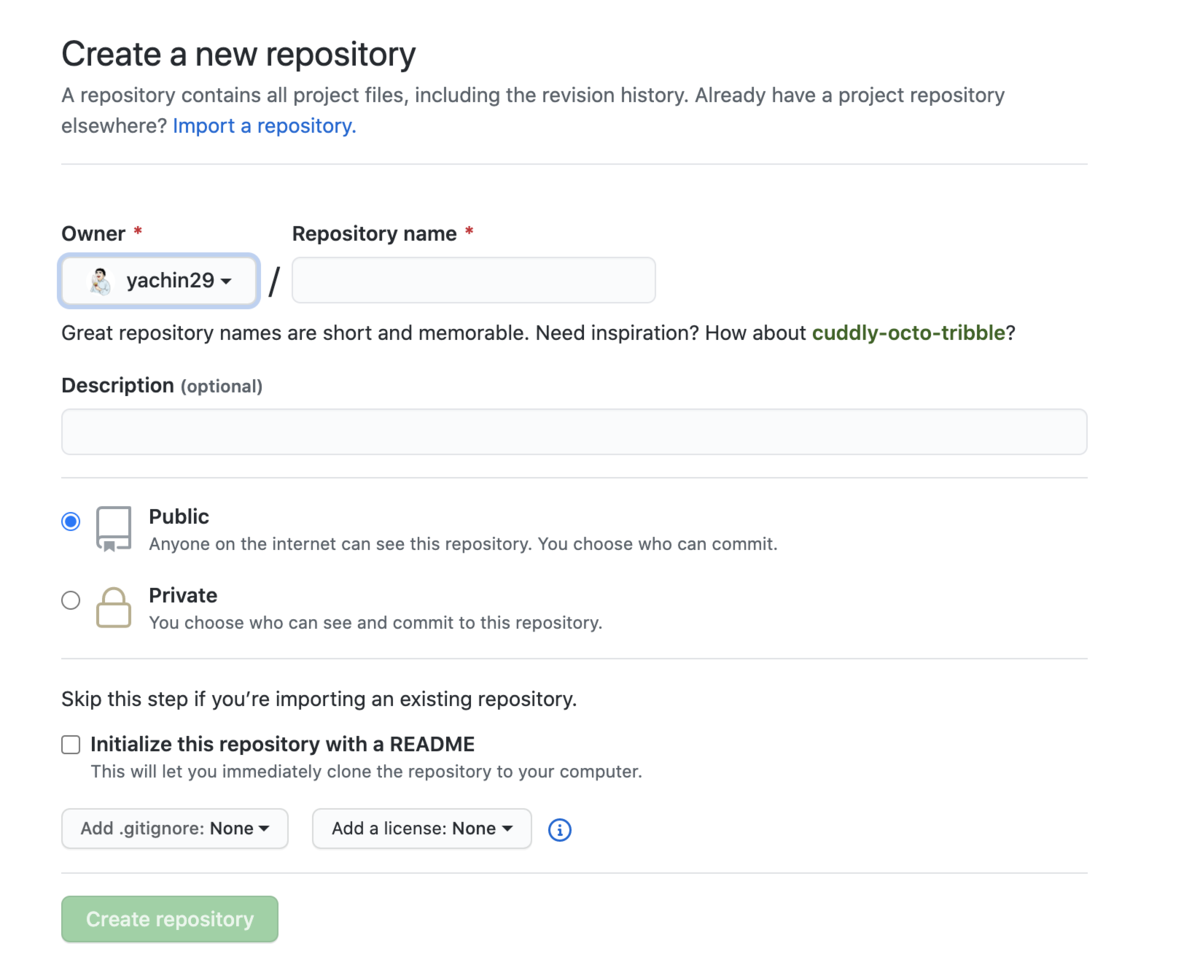Use the cuddly-octo-tribble name suggestion

(908, 333)
